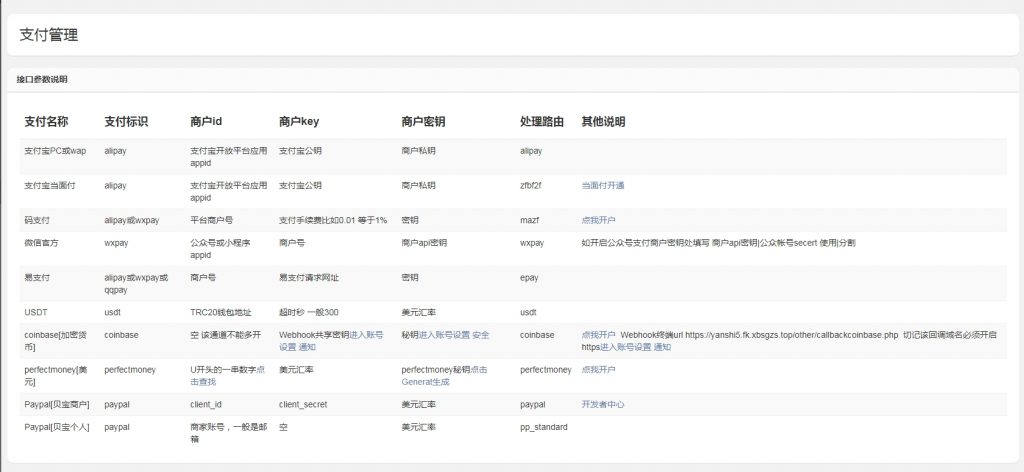Image resolution: width=1024 pixels, height=472 pixels.
Task: Select the 易支付 row name
Action: tap(37, 277)
